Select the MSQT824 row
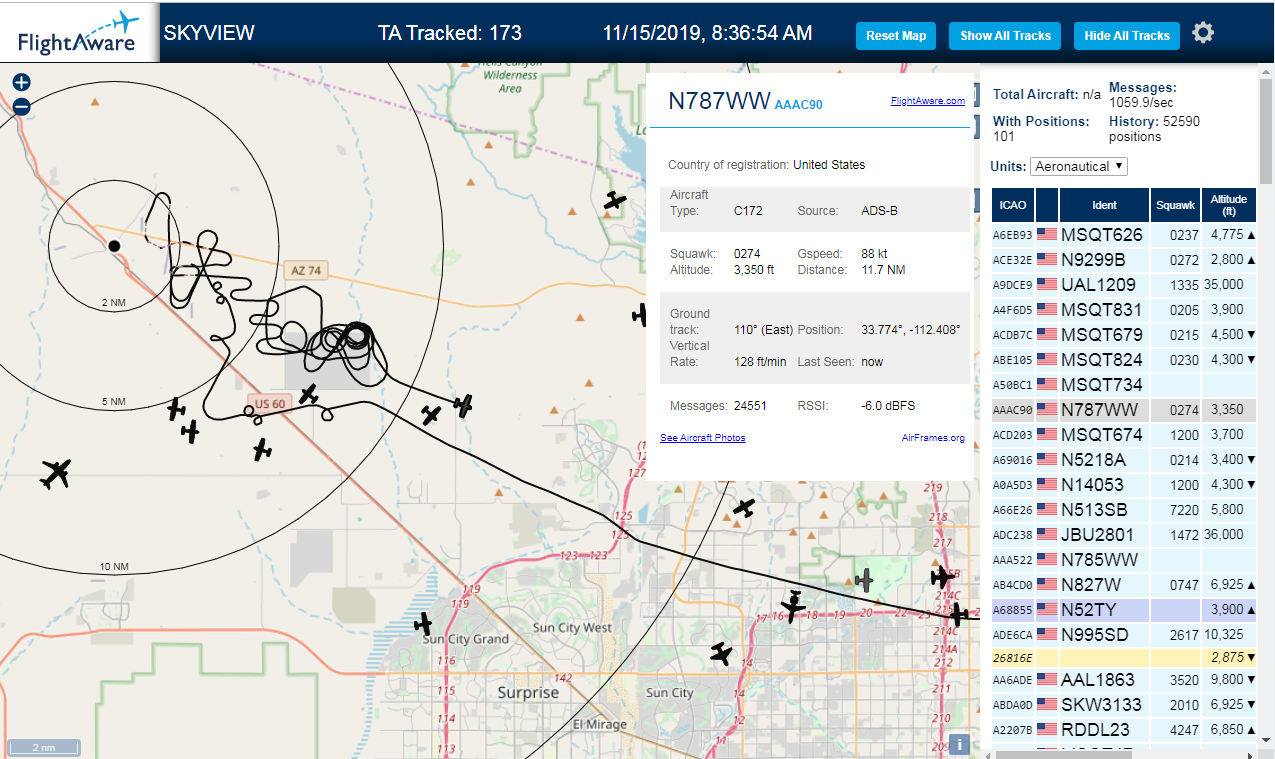The image size is (1275, 759). point(1124,360)
